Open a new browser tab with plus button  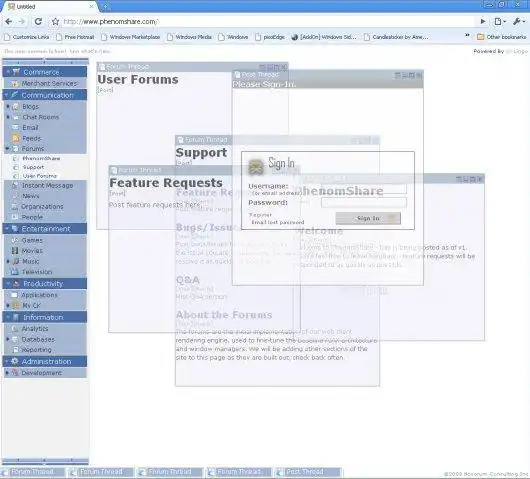click(105, 6)
